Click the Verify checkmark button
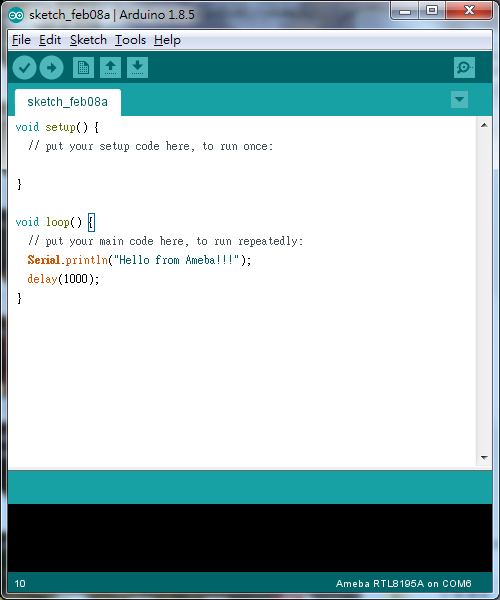The width and height of the screenshot is (500, 600). click(24, 68)
